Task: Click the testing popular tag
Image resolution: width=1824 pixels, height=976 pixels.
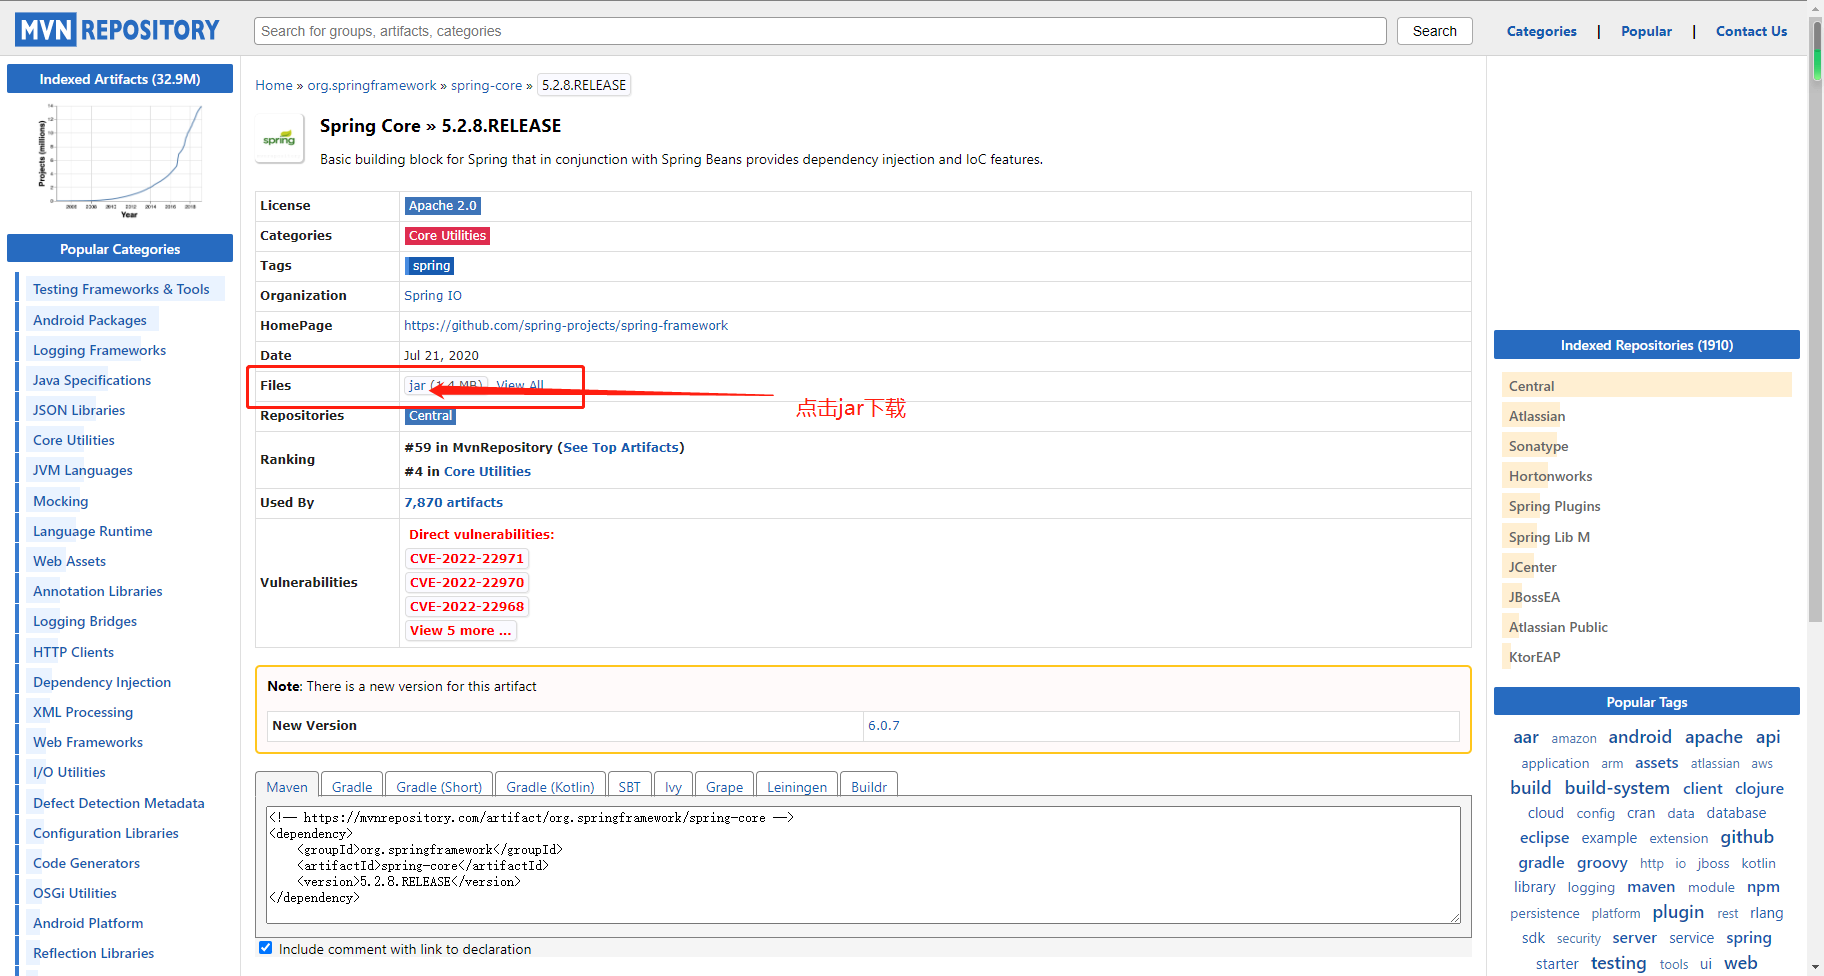Action: tap(1618, 963)
